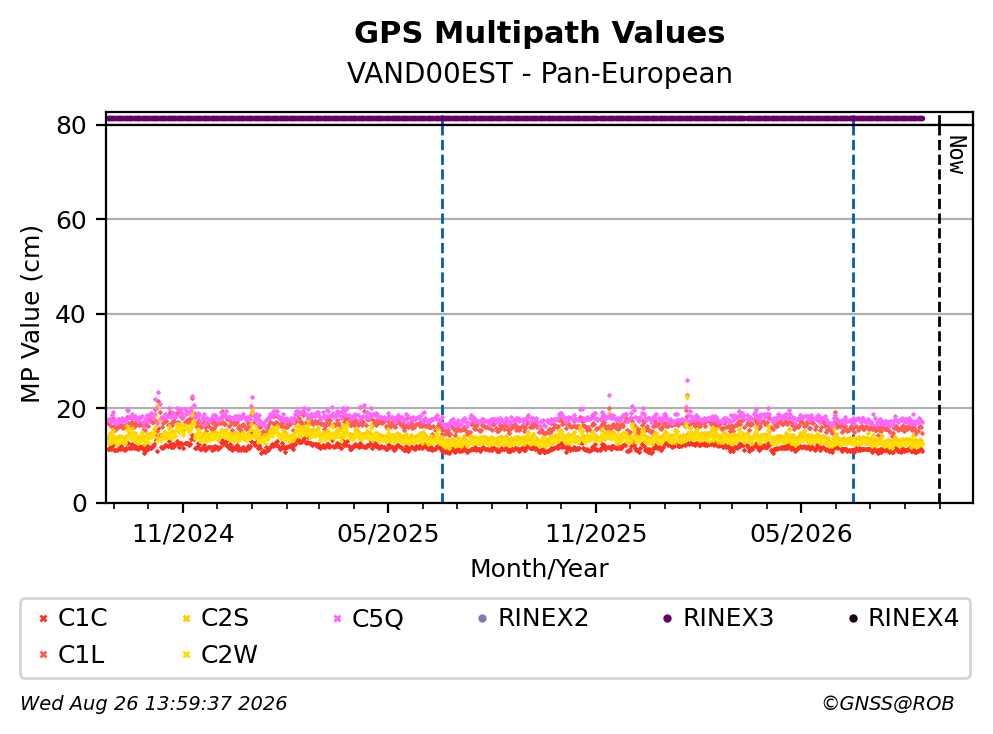This screenshot has width=993, height=734.
Task: Click the C2S orange legend marker
Action: pyautogui.click(x=187, y=619)
